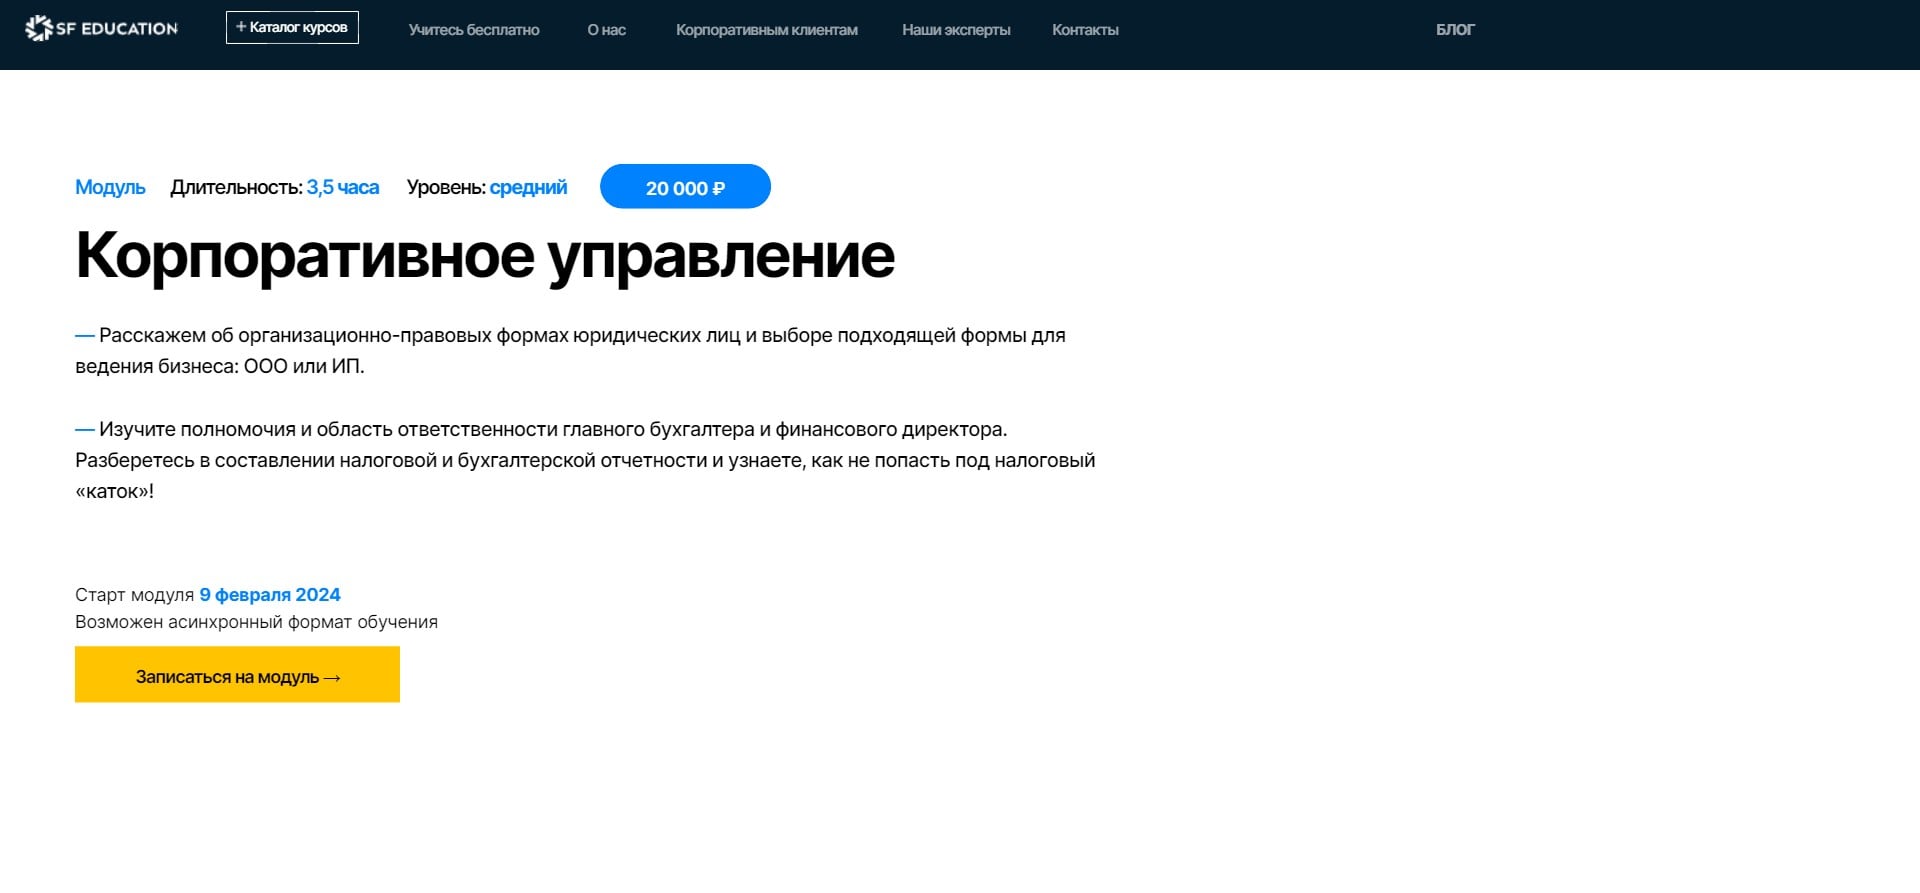Click the SF Education logo icon
Screen dimensions: 1920x893
coord(38,29)
